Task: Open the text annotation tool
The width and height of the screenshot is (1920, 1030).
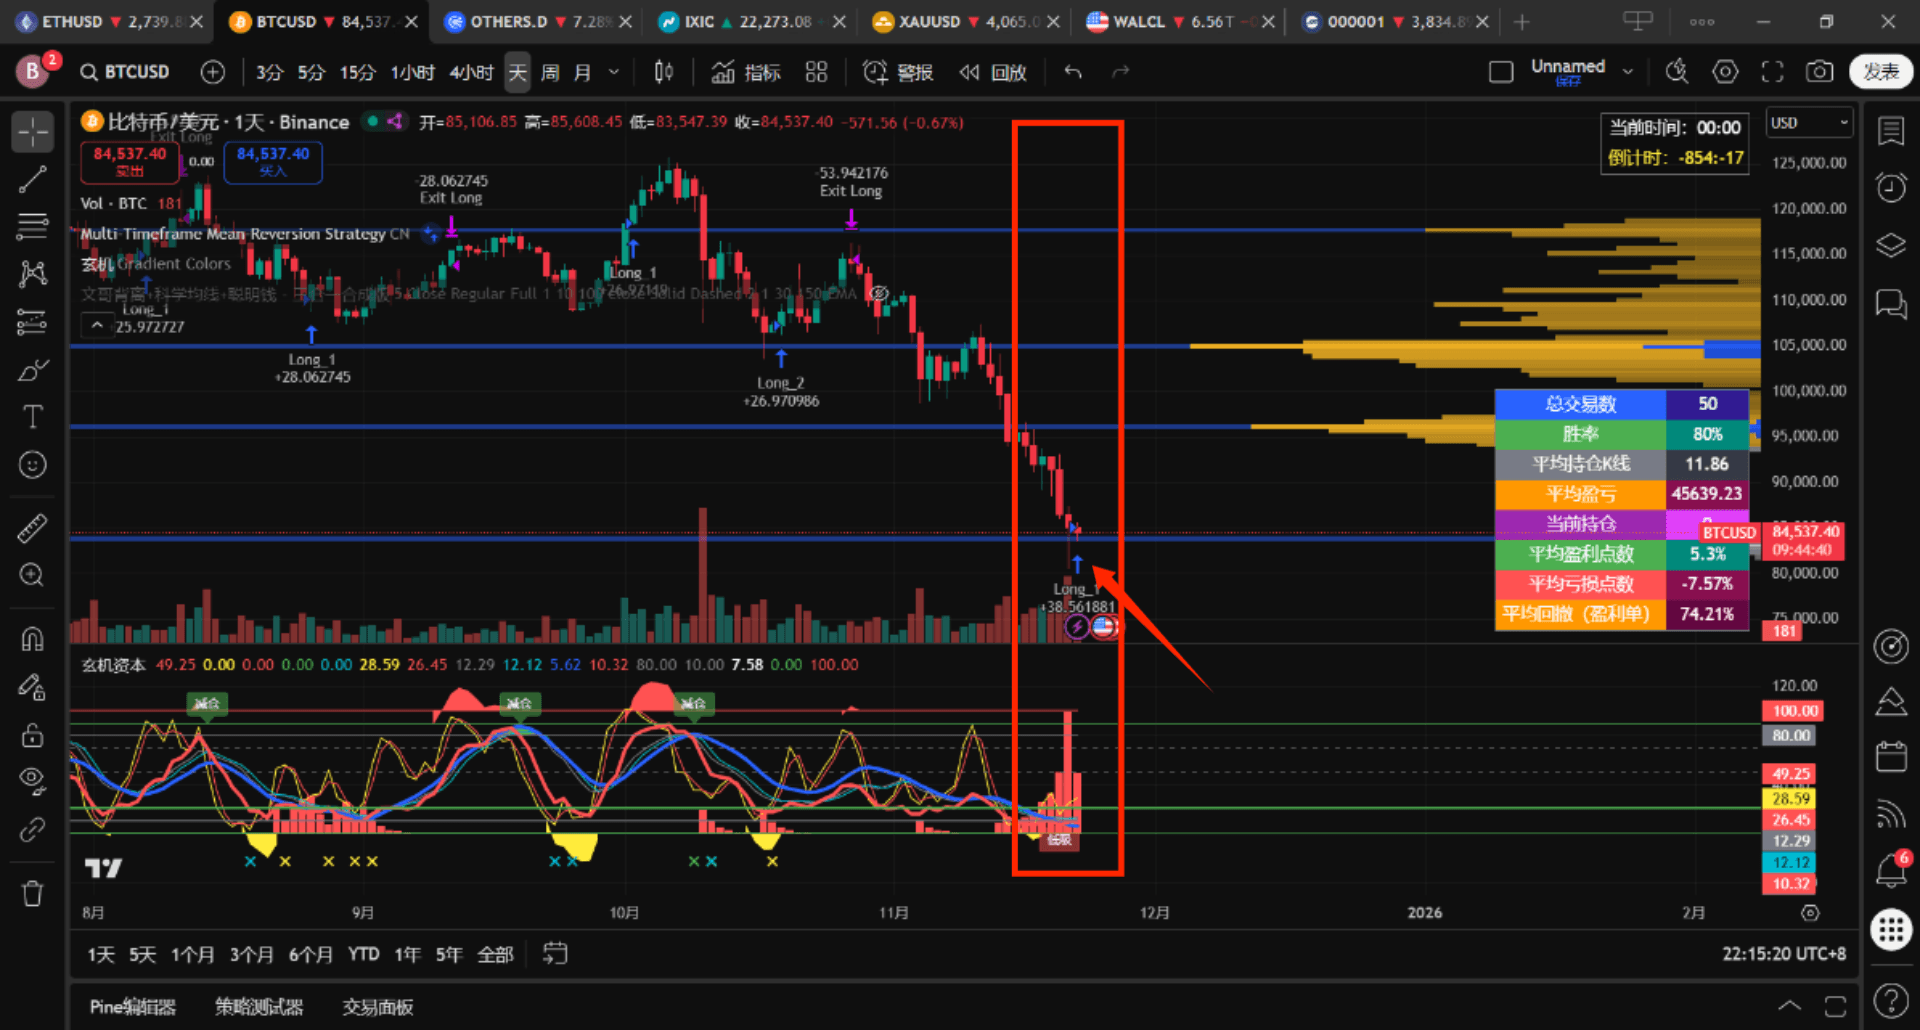Action: point(32,417)
